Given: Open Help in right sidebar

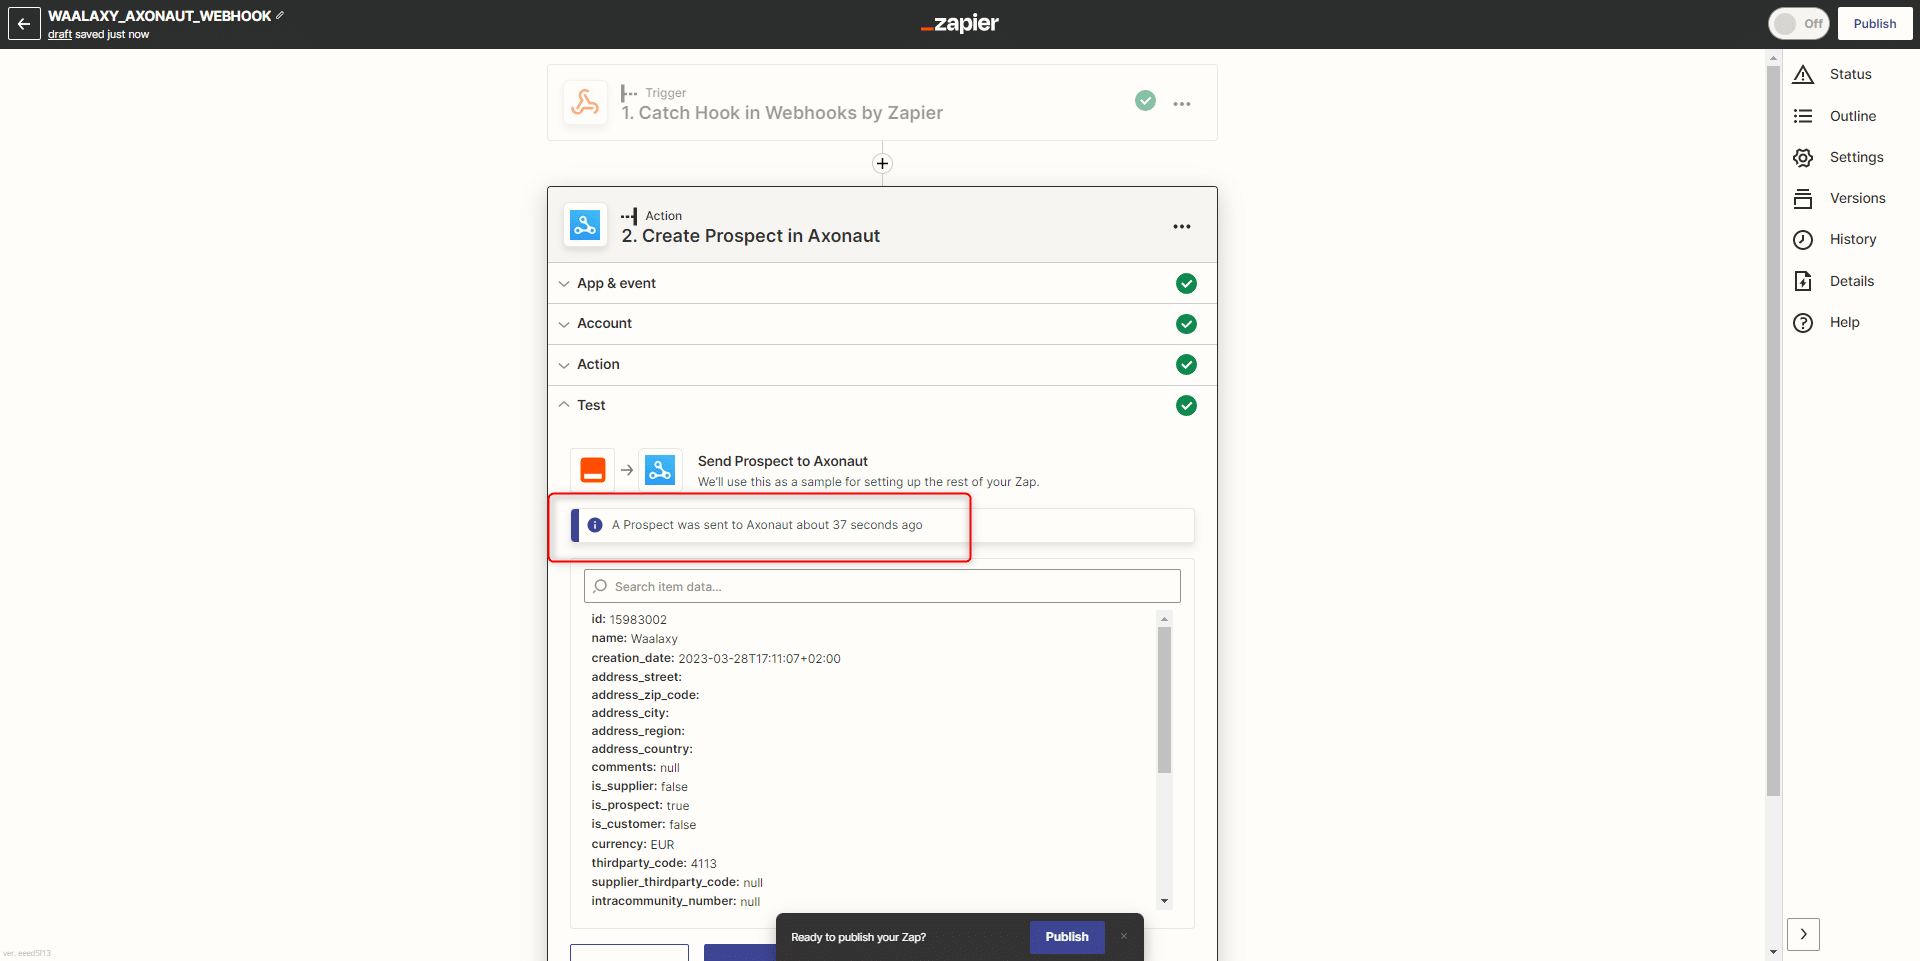Looking at the screenshot, I should 1826,323.
